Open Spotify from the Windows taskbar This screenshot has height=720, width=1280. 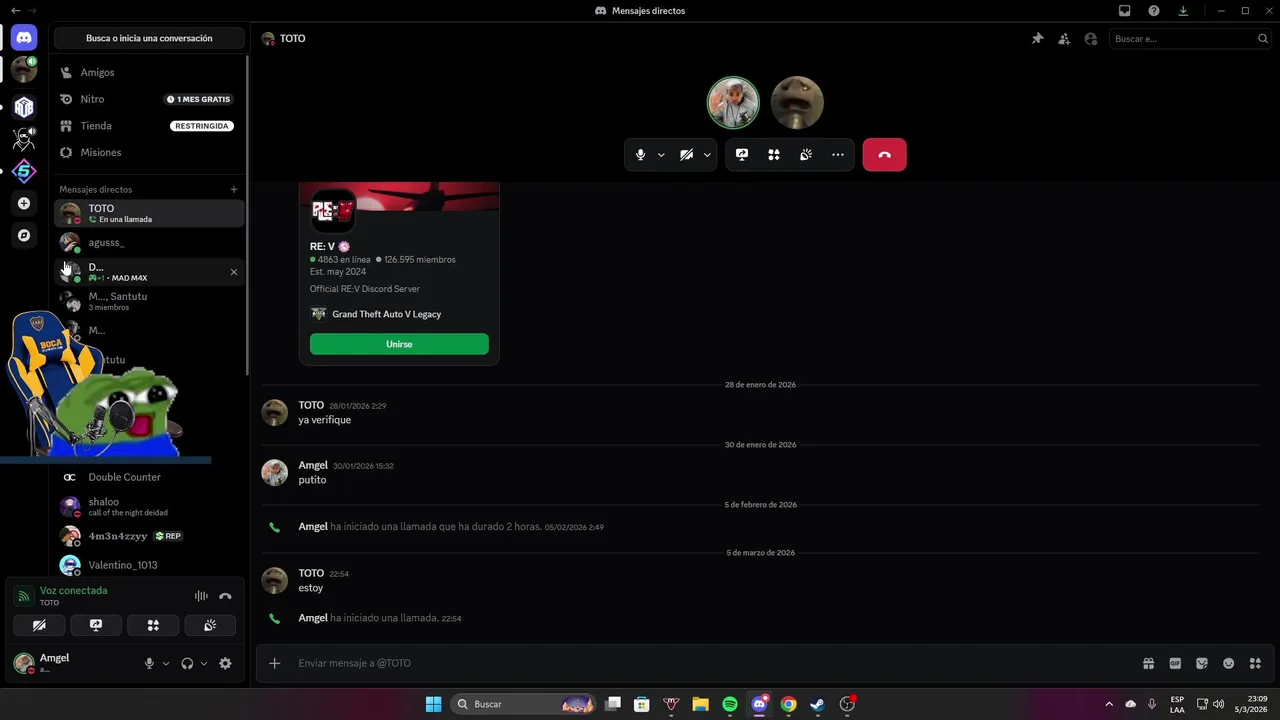coord(730,704)
